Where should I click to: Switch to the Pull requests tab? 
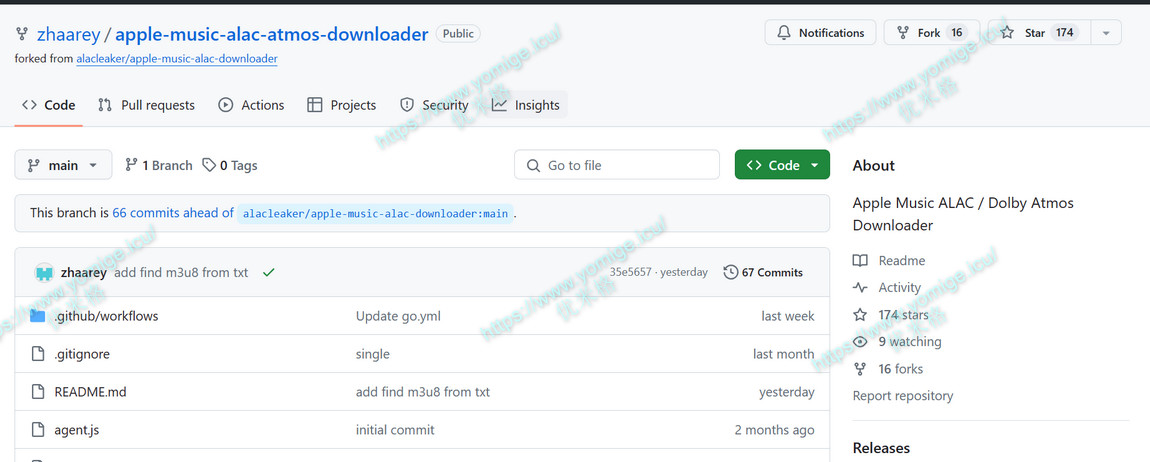[146, 105]
